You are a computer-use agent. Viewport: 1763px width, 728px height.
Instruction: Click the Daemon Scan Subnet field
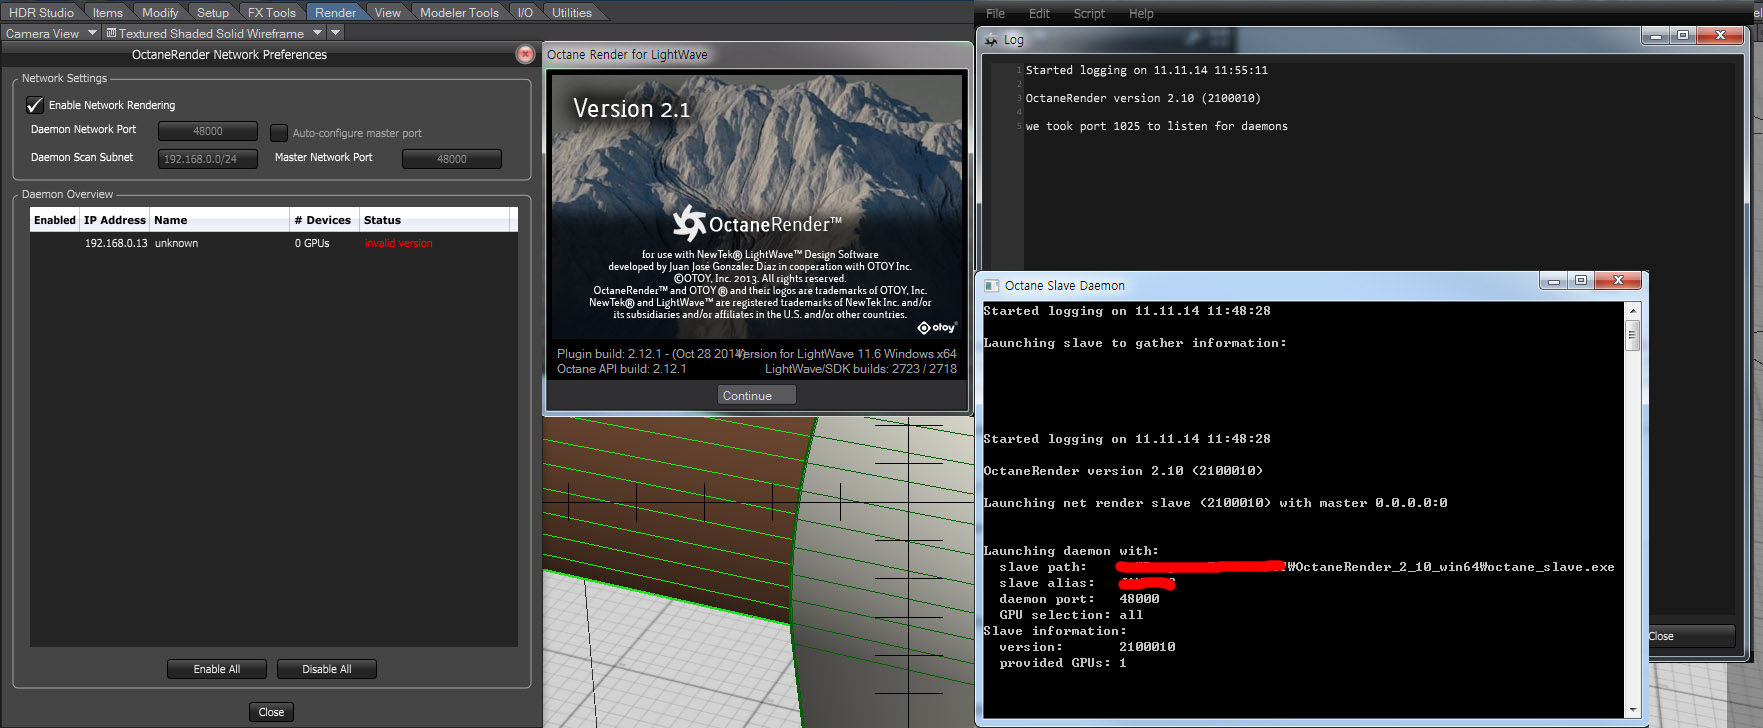(208, 158)
